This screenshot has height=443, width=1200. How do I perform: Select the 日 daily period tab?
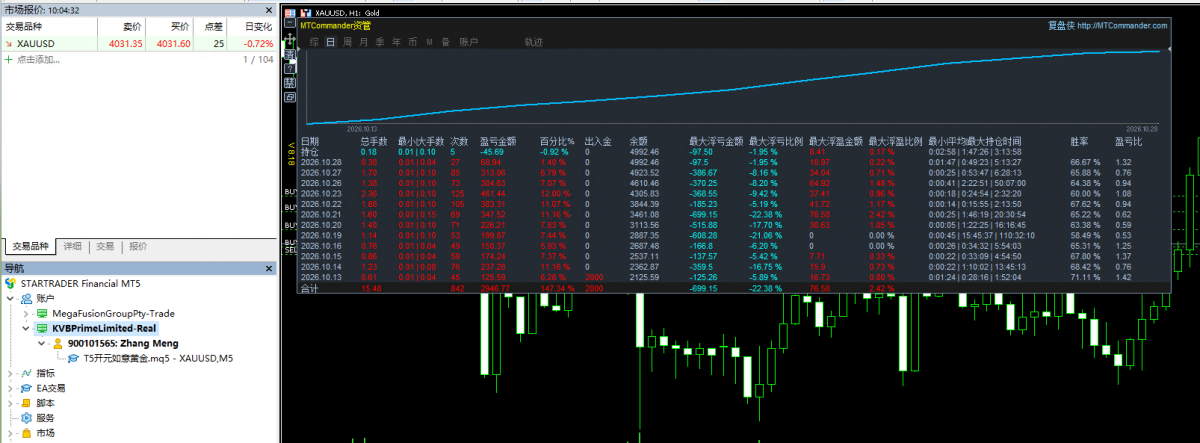pos(330,42)
